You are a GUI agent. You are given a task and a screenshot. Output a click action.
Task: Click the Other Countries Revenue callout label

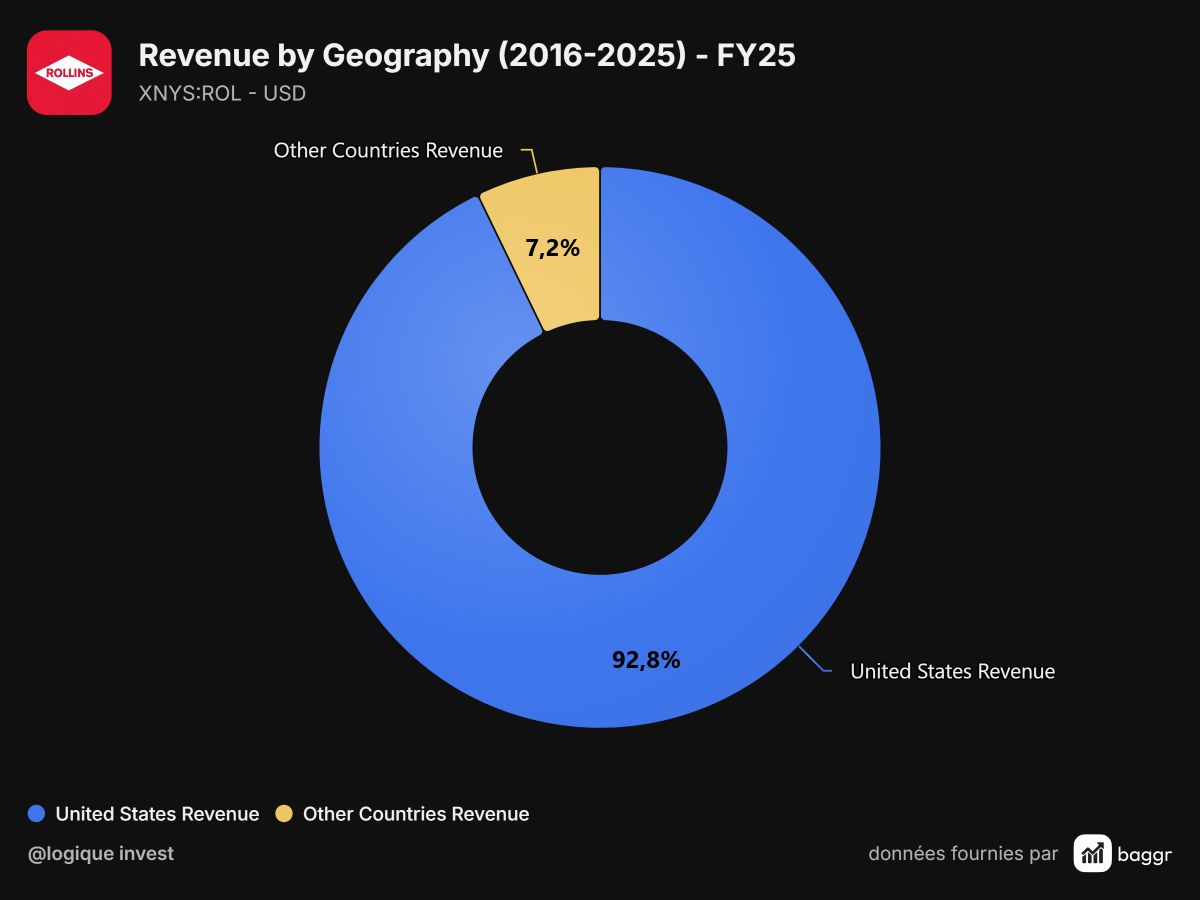(x=388, y=151)
